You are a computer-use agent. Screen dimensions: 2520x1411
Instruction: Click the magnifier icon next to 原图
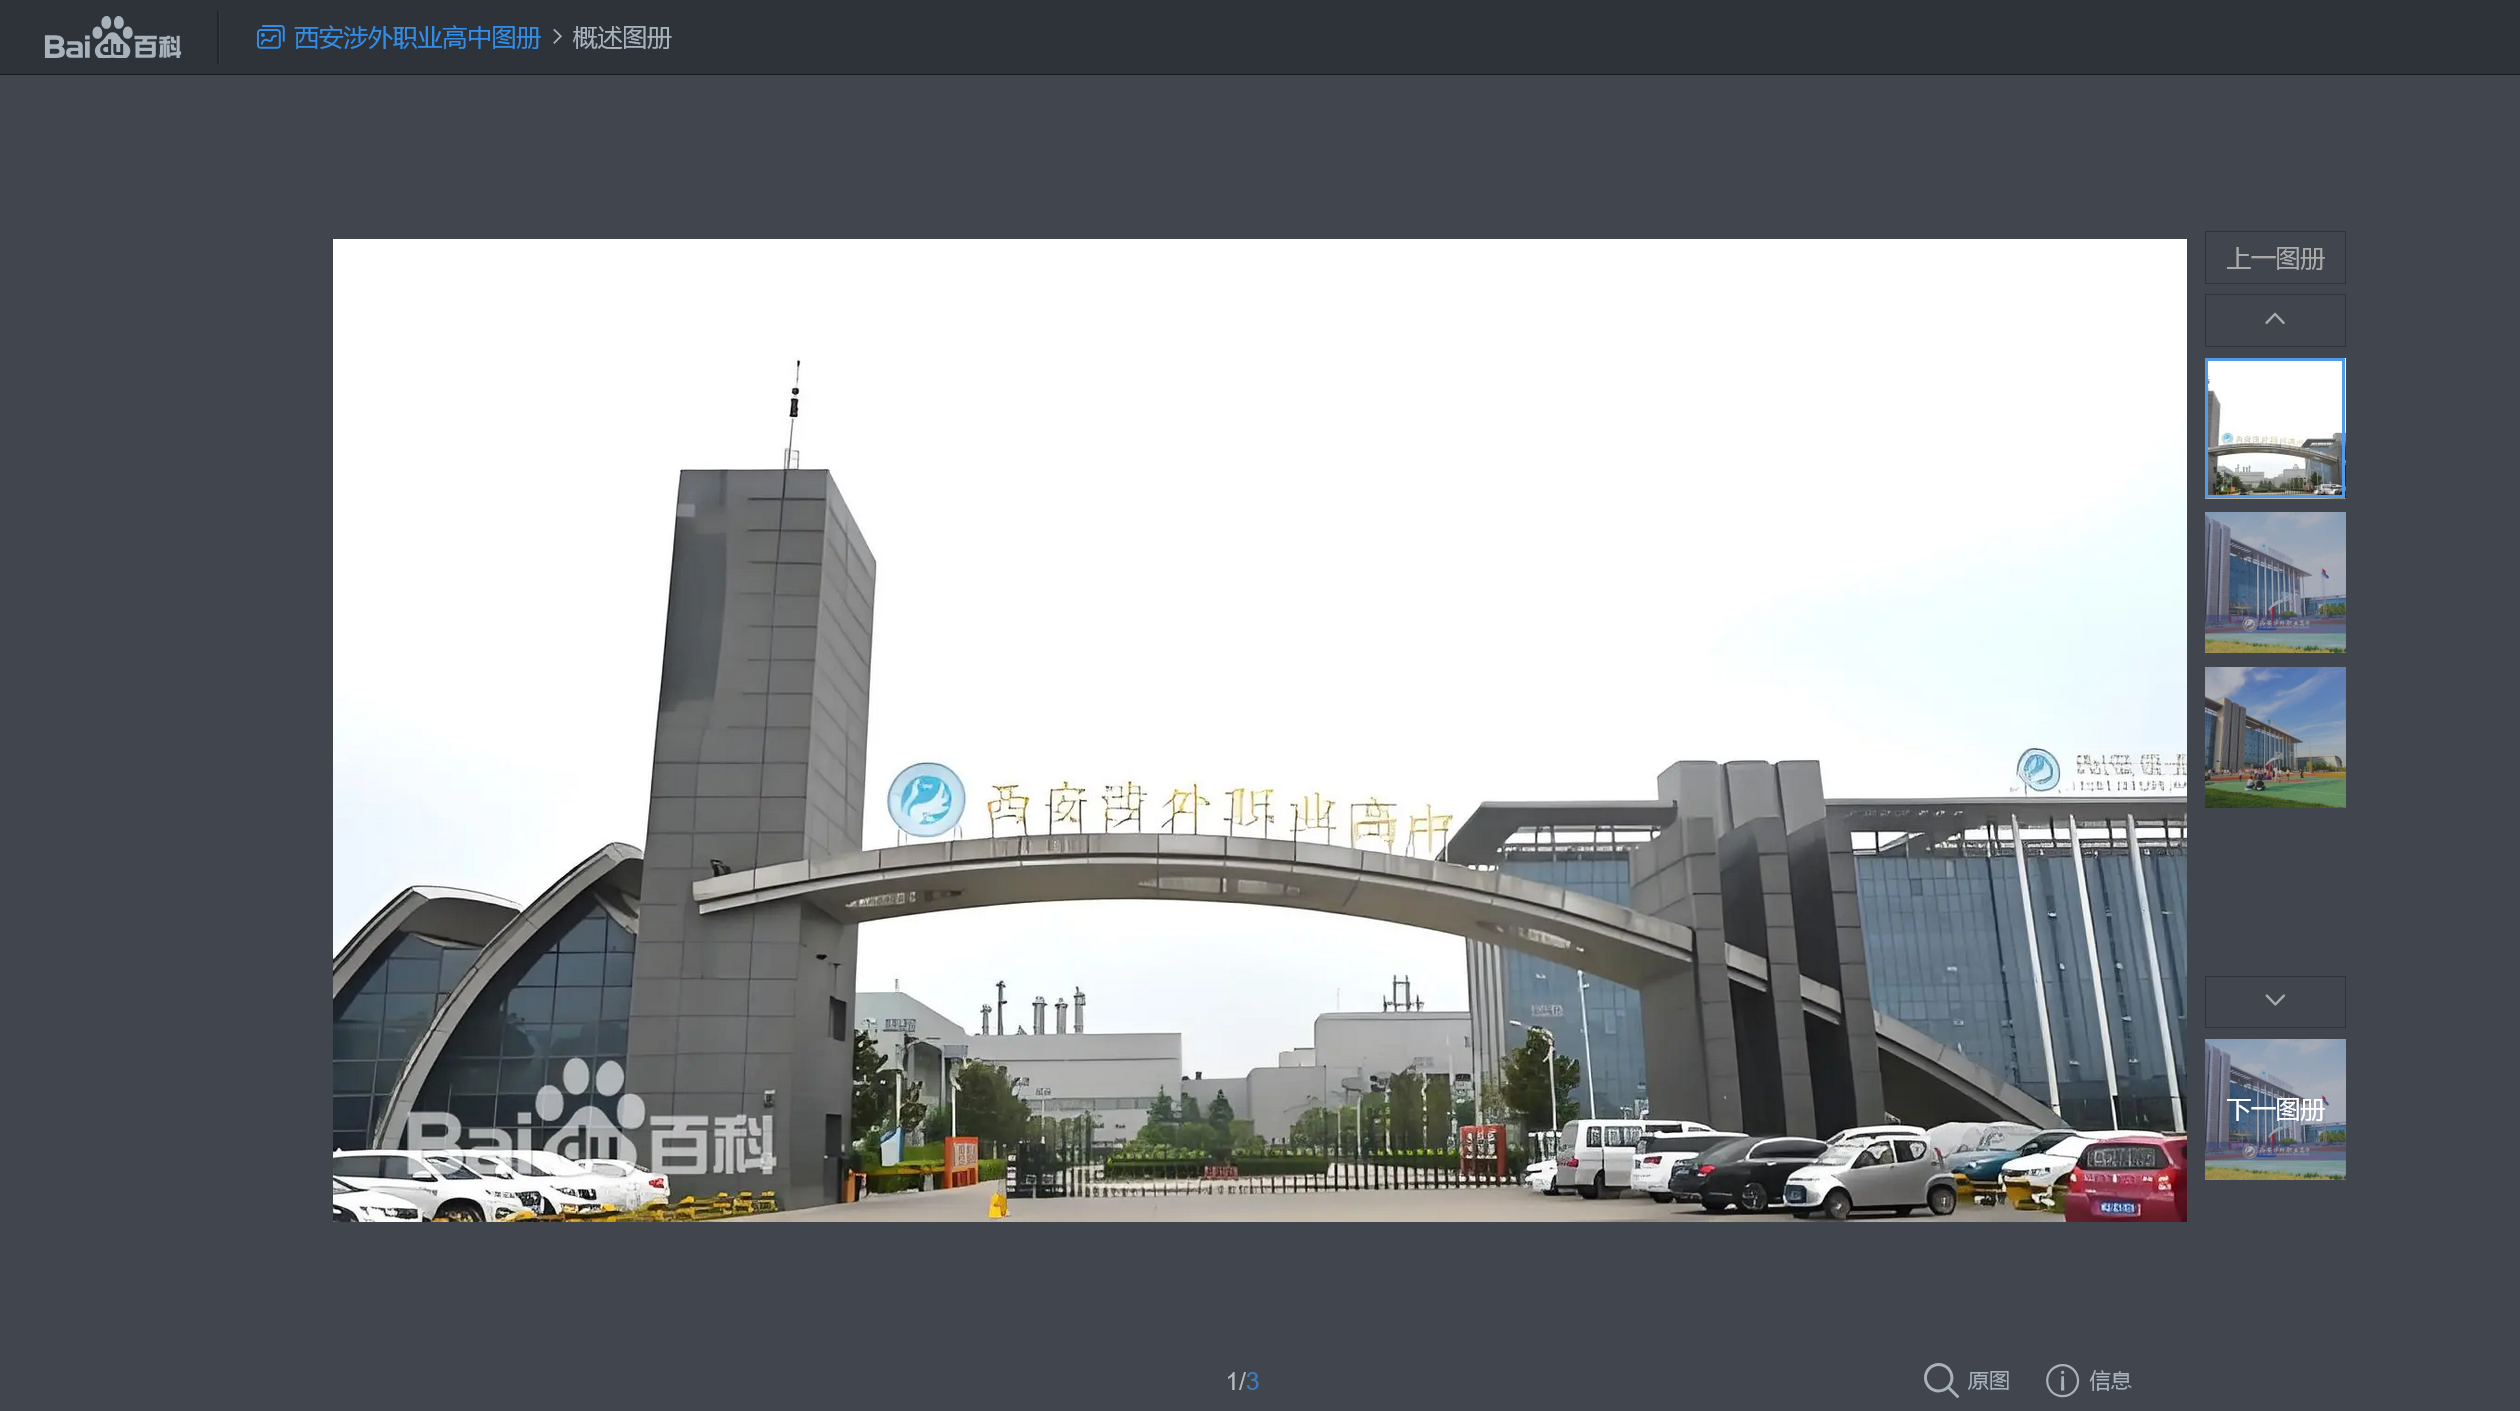1941,1380
